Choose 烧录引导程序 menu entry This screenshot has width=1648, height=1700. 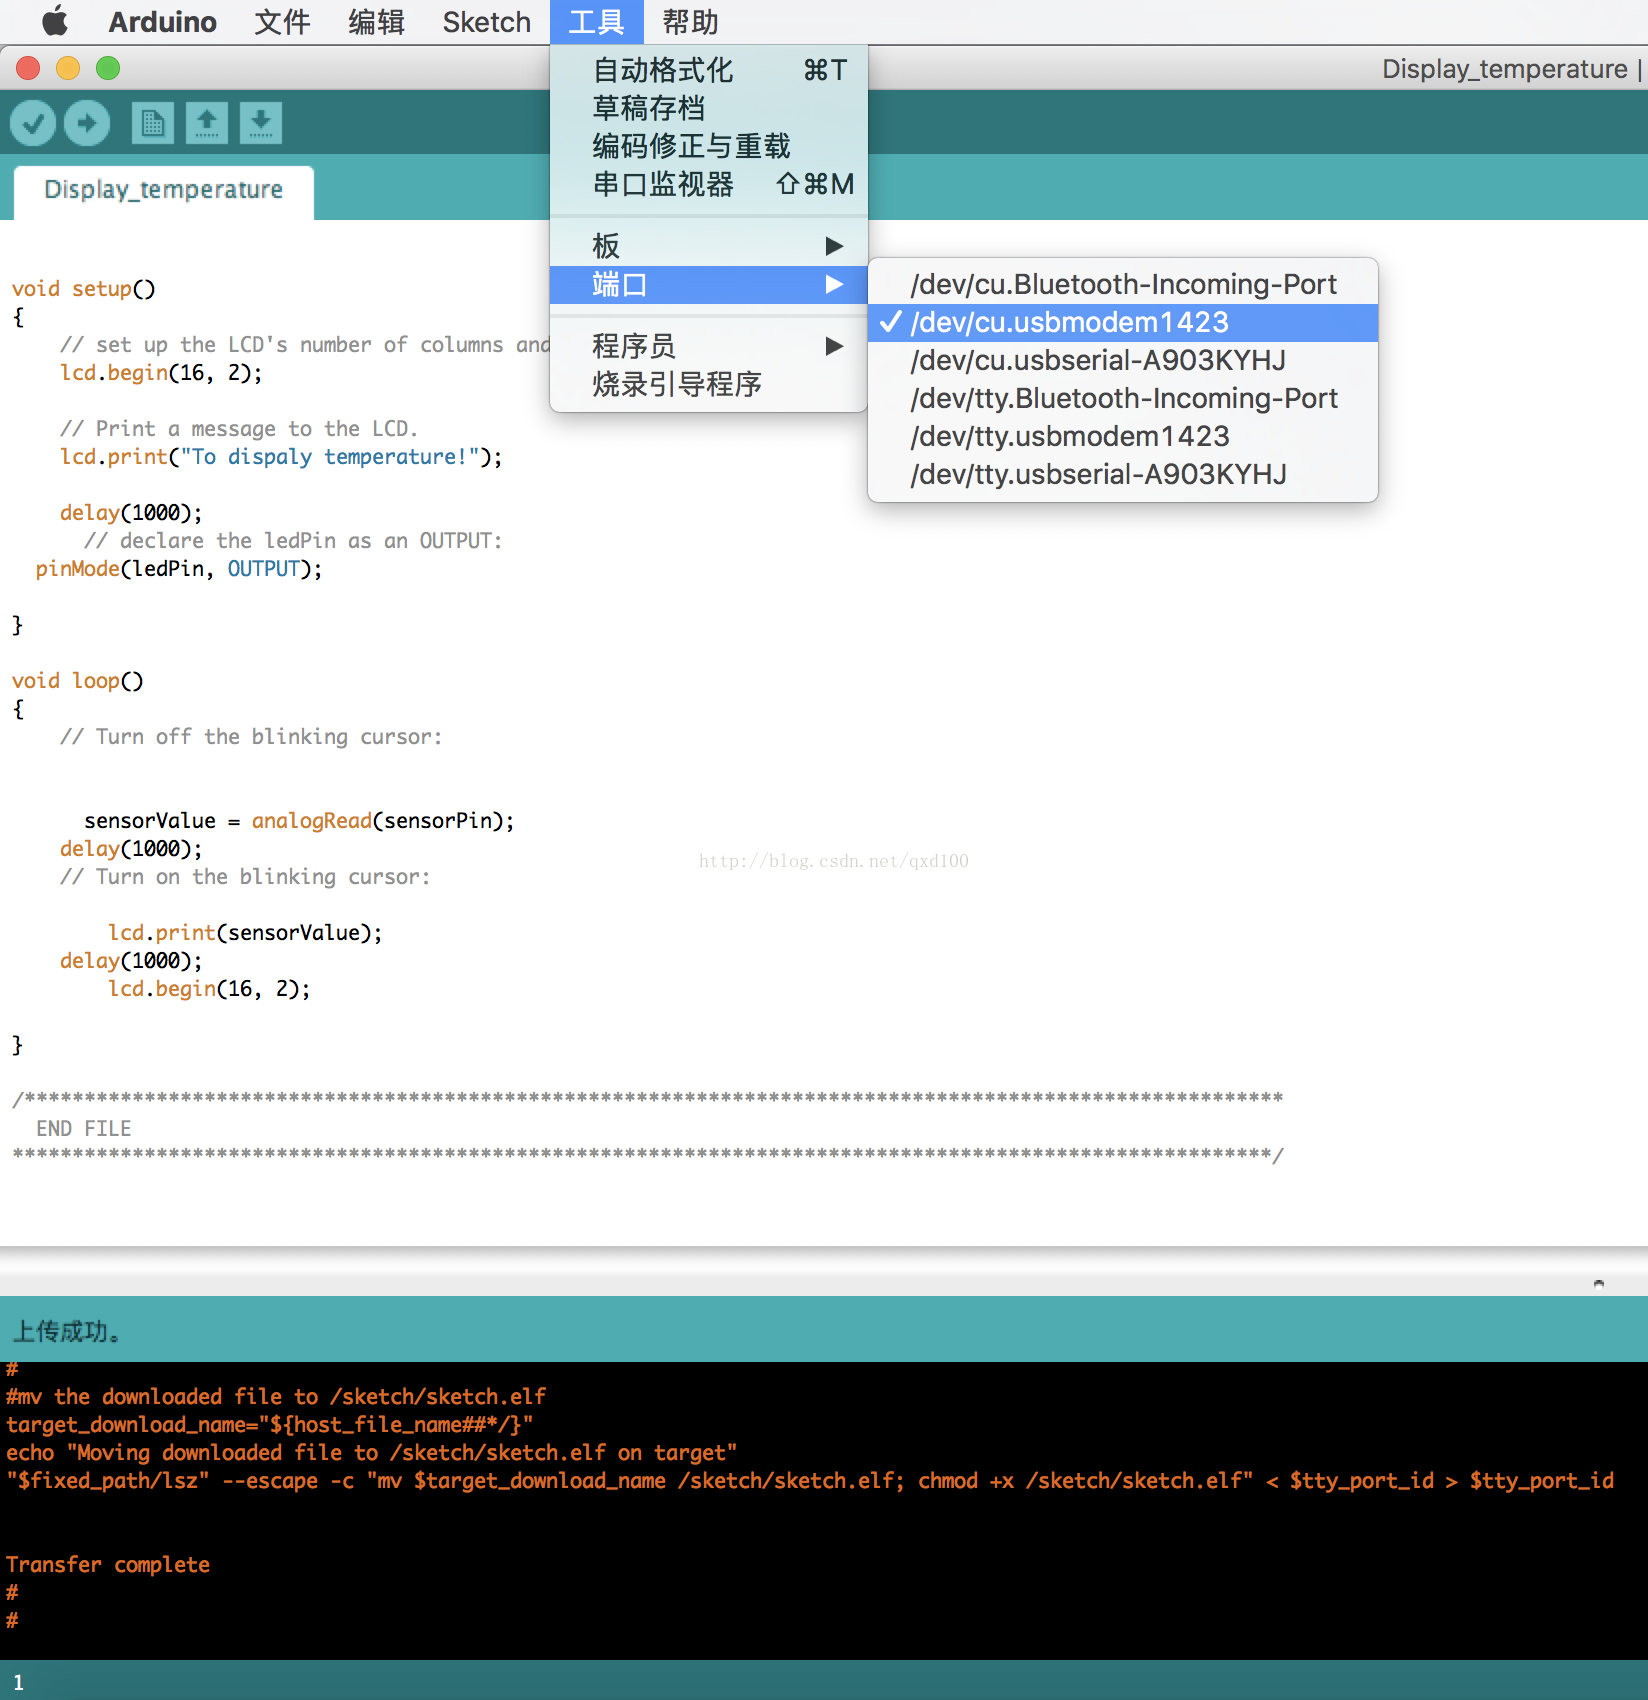tap(709, 384)
